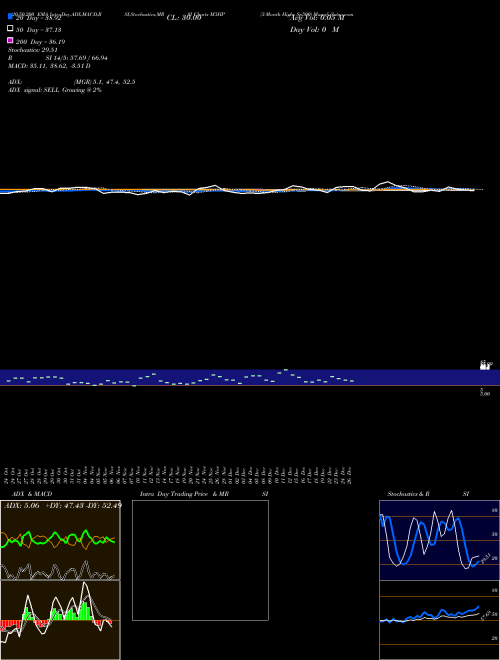Click the blue Stochastics oscillator panel
Viewport: 500px width, 660px height.
pyautogui.click(x=439, y=540)
